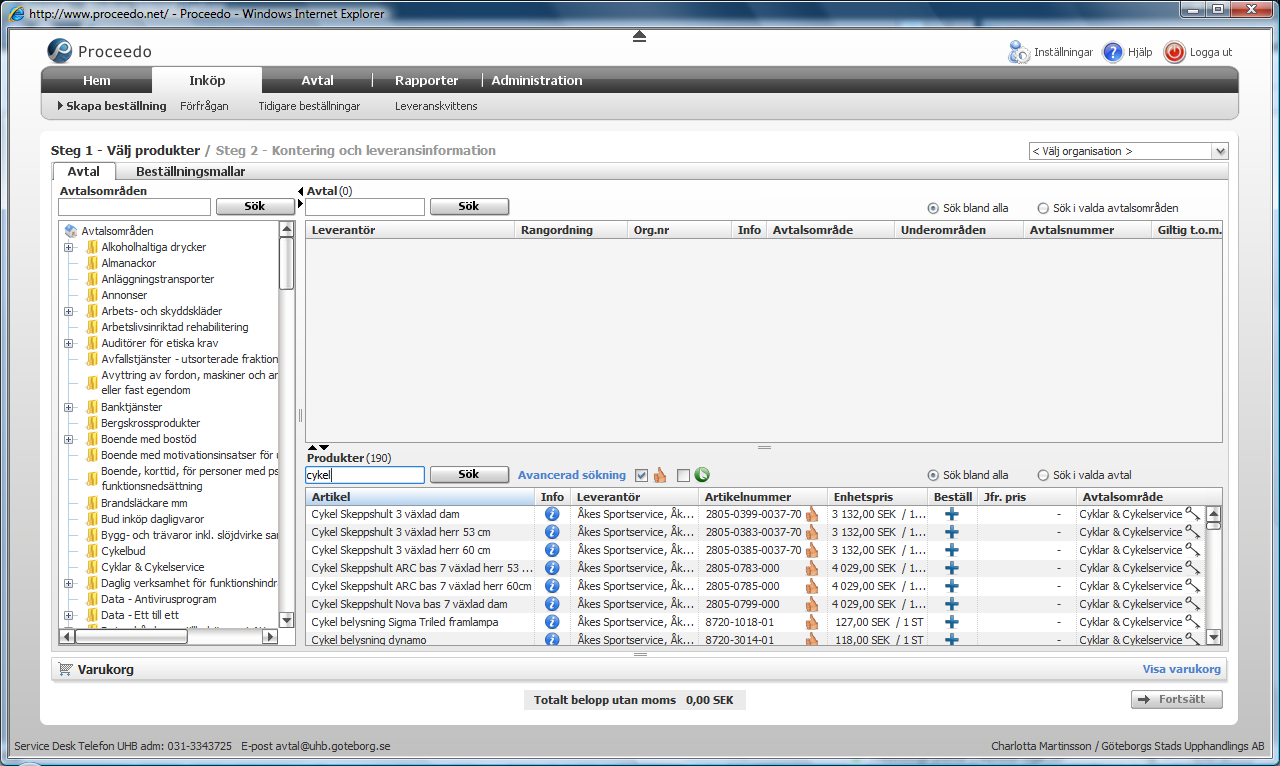
Task: Open info for Cykel Skeppshult Nova bas 7 växlad dam
Action: pyautogui.click(x=552, y=604)
